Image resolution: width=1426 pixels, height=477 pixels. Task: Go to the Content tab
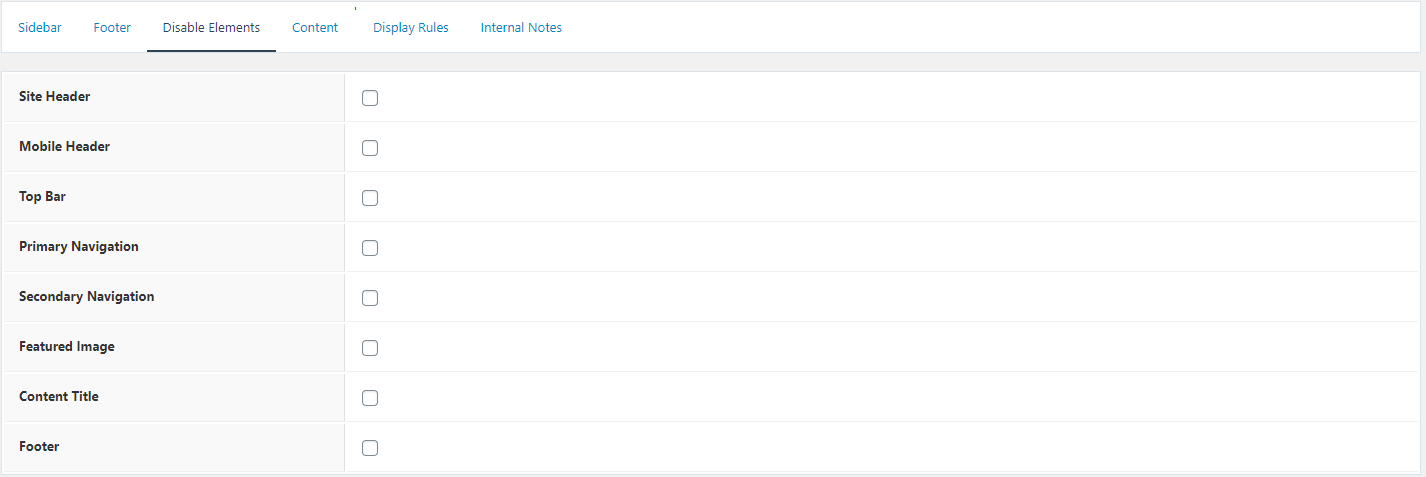point(315,28)
